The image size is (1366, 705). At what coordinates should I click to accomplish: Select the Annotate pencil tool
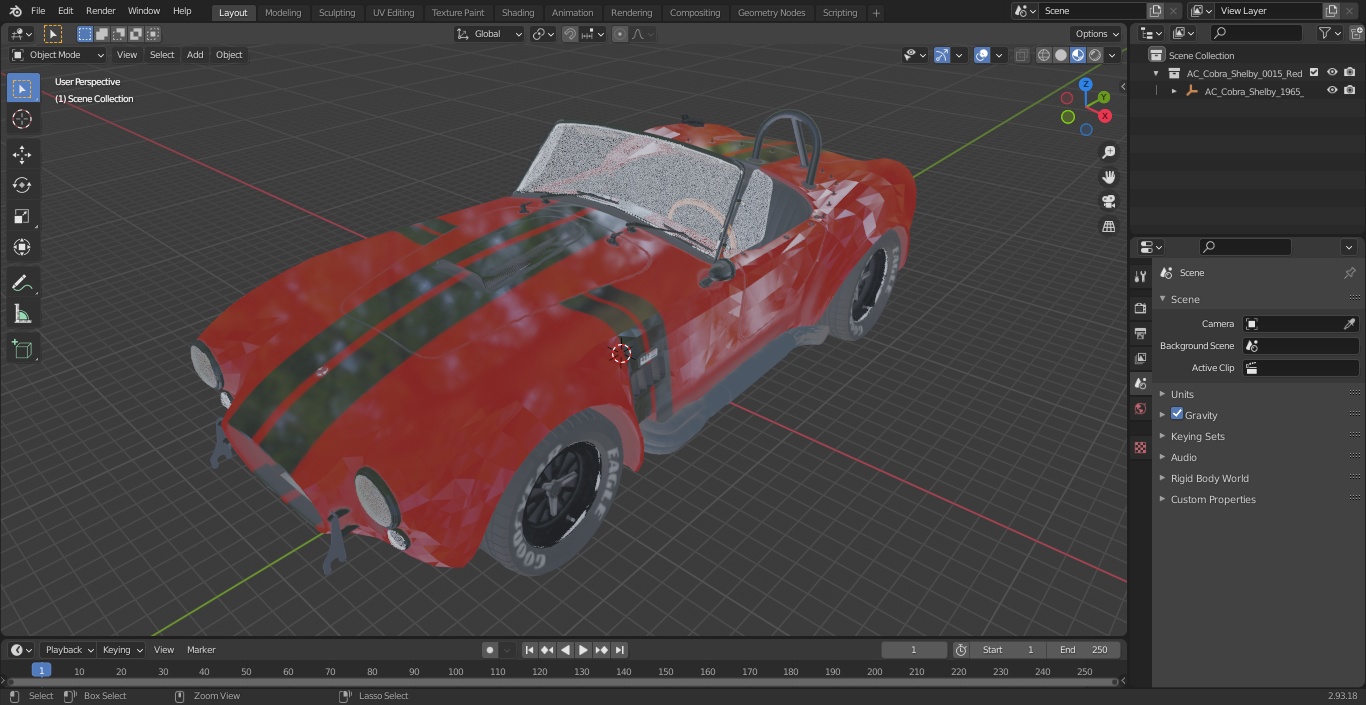coord(22,284)
